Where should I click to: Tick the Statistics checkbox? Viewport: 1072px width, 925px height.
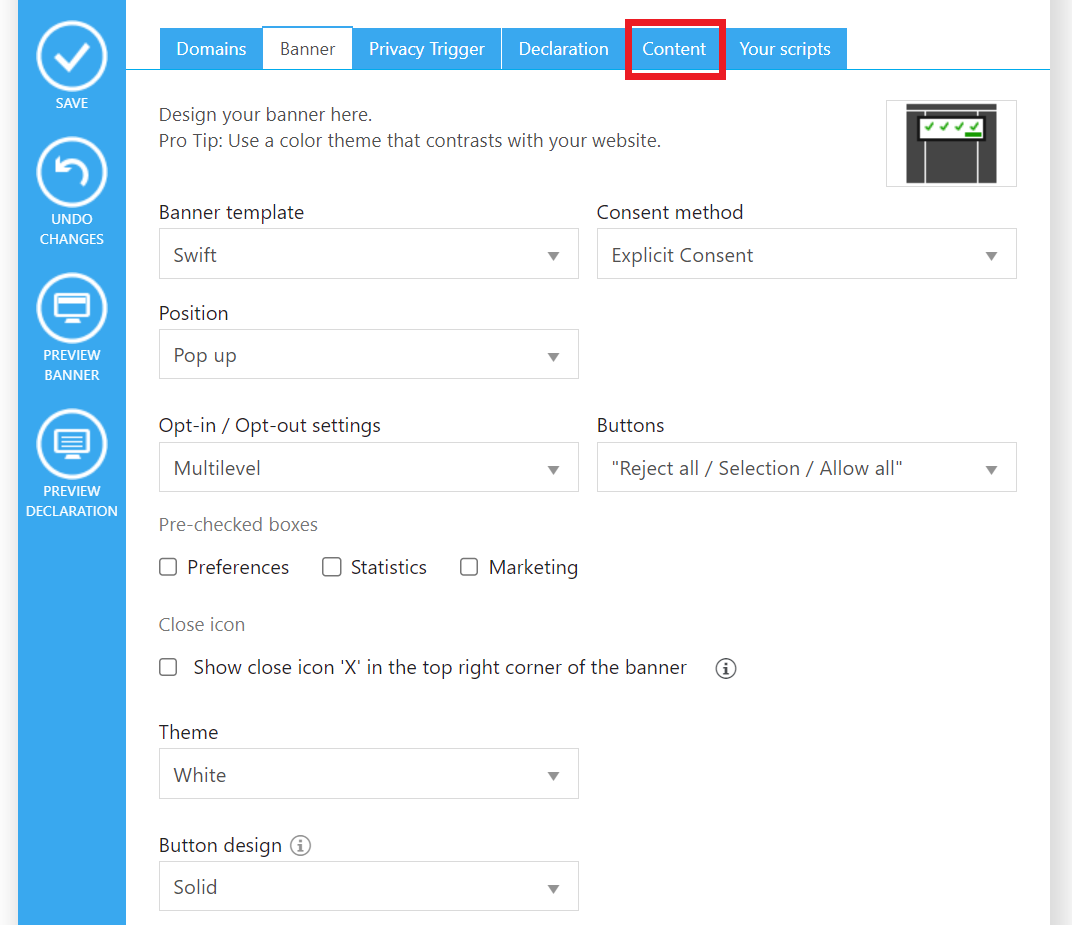(x=332, y=567)
